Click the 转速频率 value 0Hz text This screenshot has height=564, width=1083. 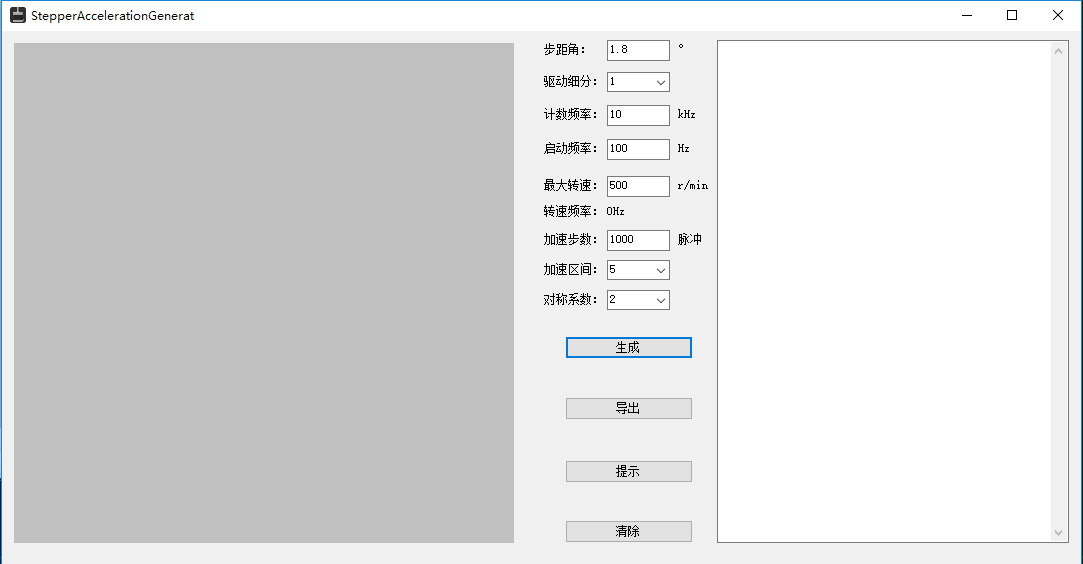click(x=615, y=212)
